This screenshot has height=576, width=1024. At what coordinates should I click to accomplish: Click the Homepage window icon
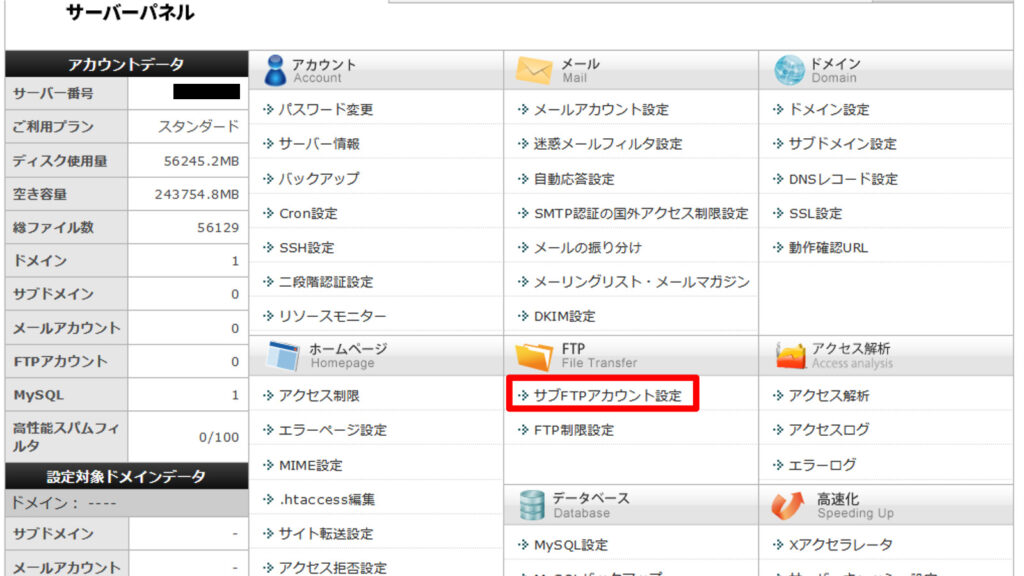(x=283, y=356)
